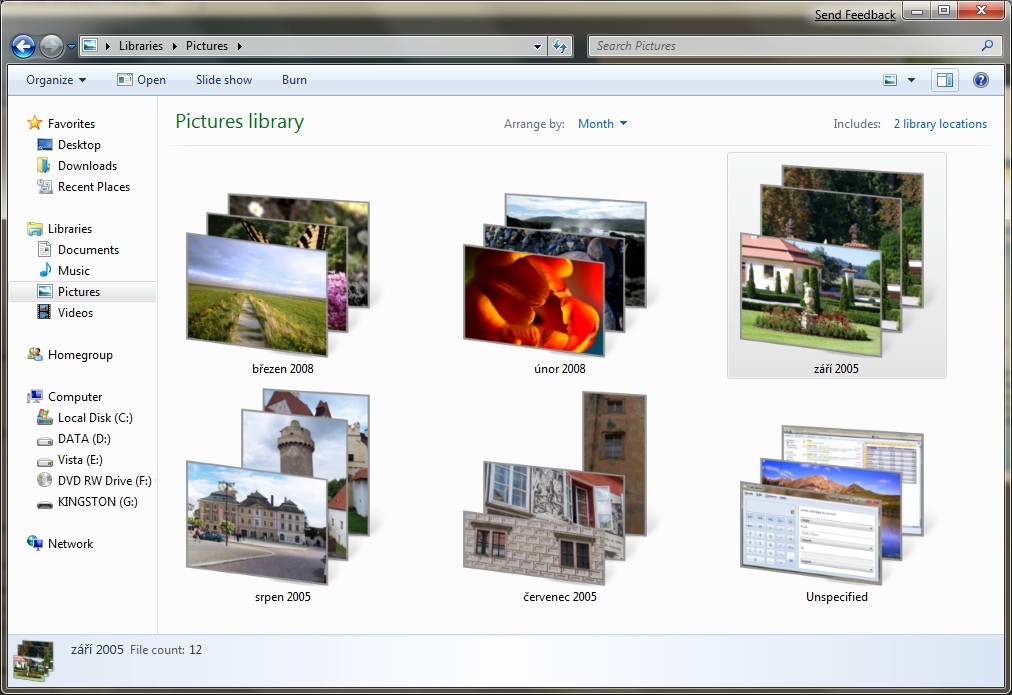Click the search magnifier icon
1012x695 pixels.
[x=987, y=46]
